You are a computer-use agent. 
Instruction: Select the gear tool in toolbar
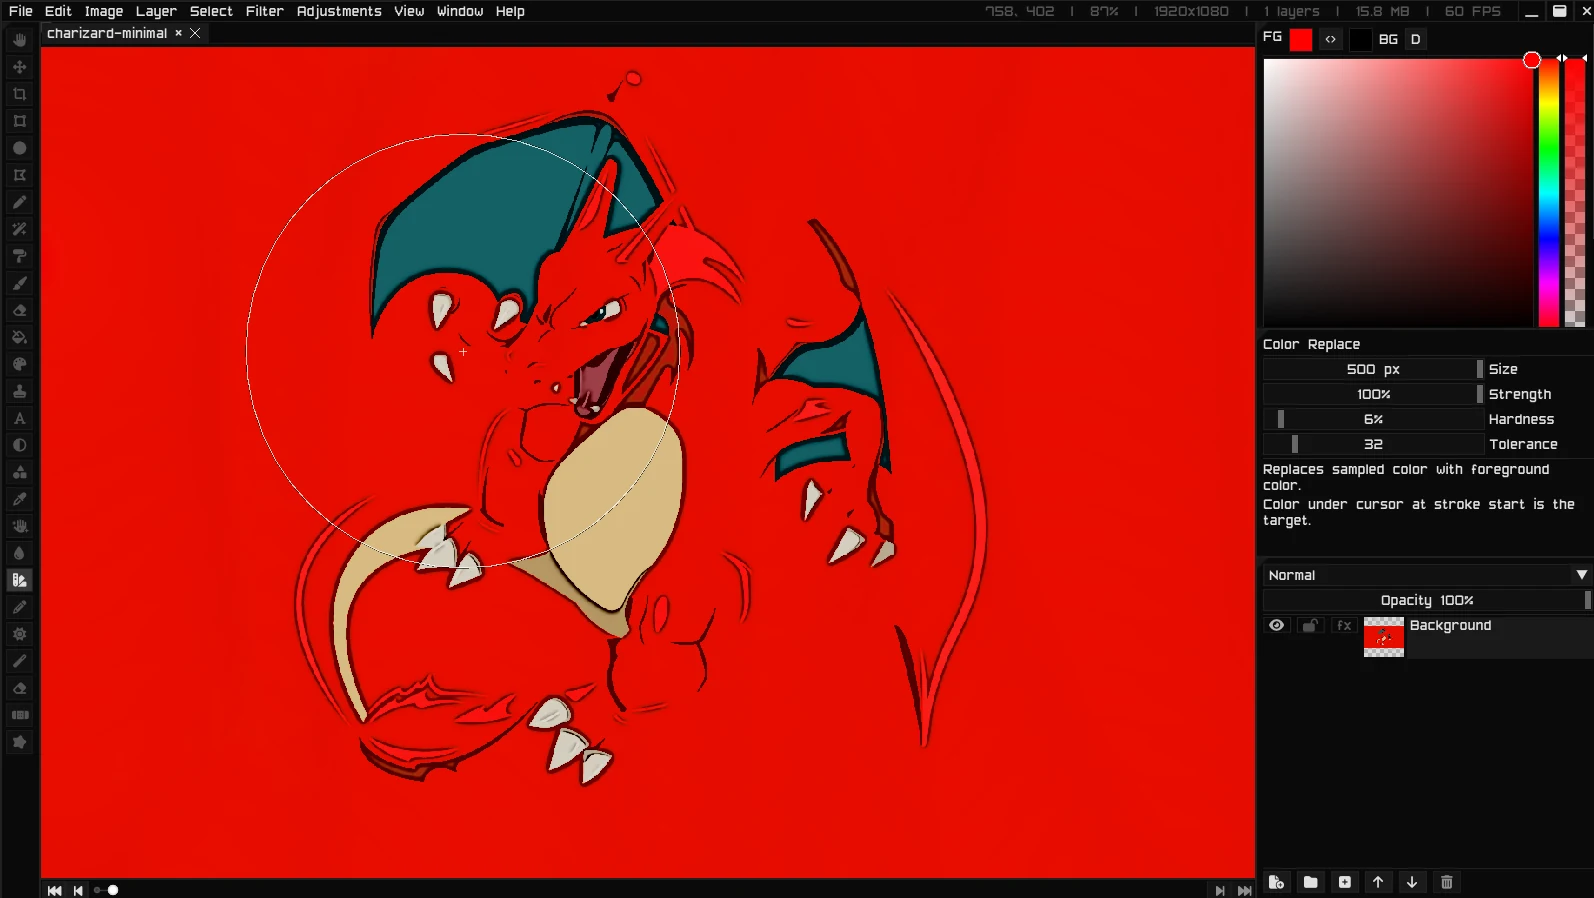coord(19,634)
